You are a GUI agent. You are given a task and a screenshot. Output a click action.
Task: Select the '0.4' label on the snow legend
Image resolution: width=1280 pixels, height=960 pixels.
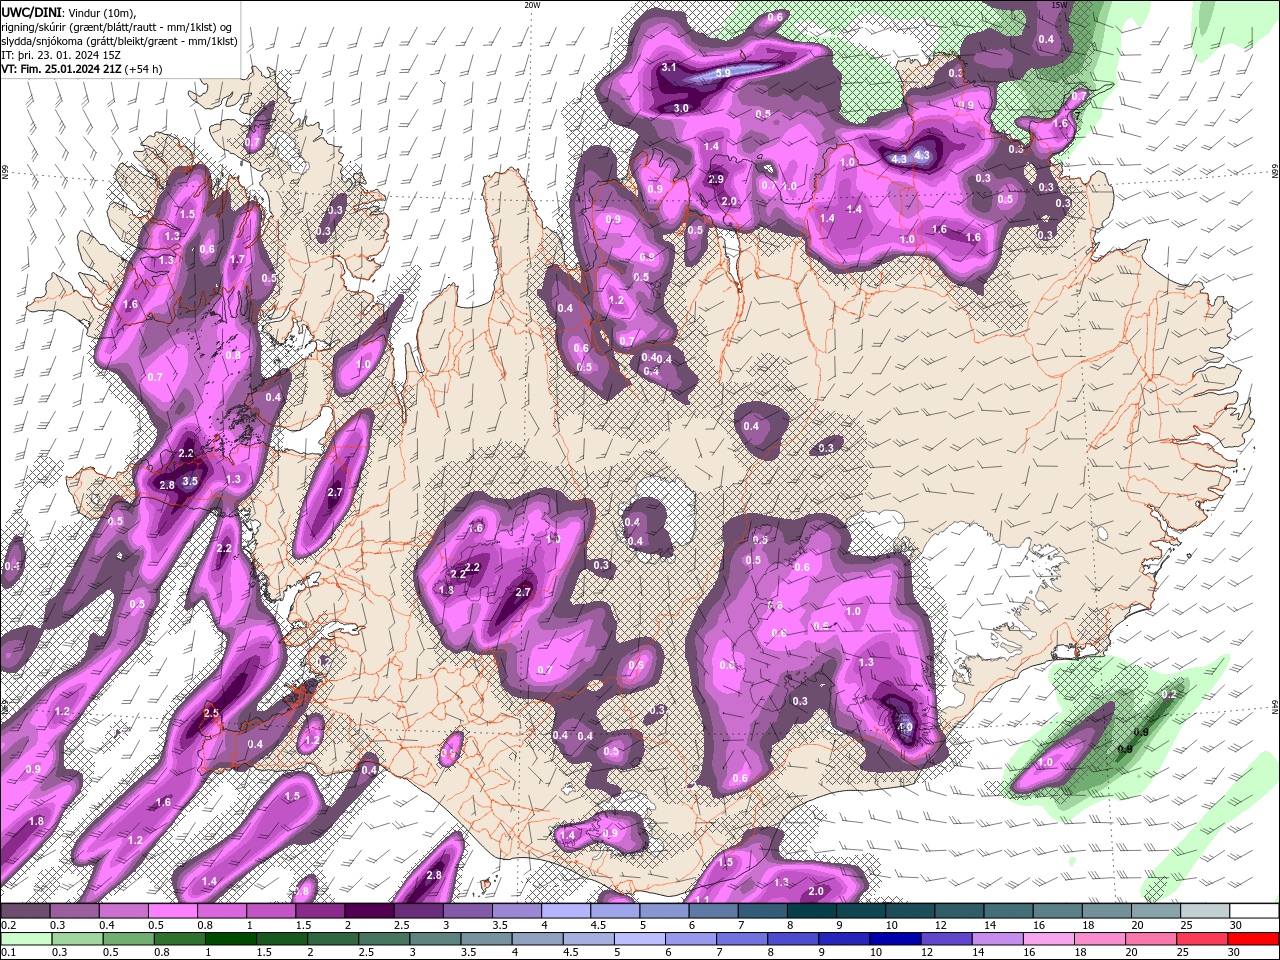(x=107, y=925)
